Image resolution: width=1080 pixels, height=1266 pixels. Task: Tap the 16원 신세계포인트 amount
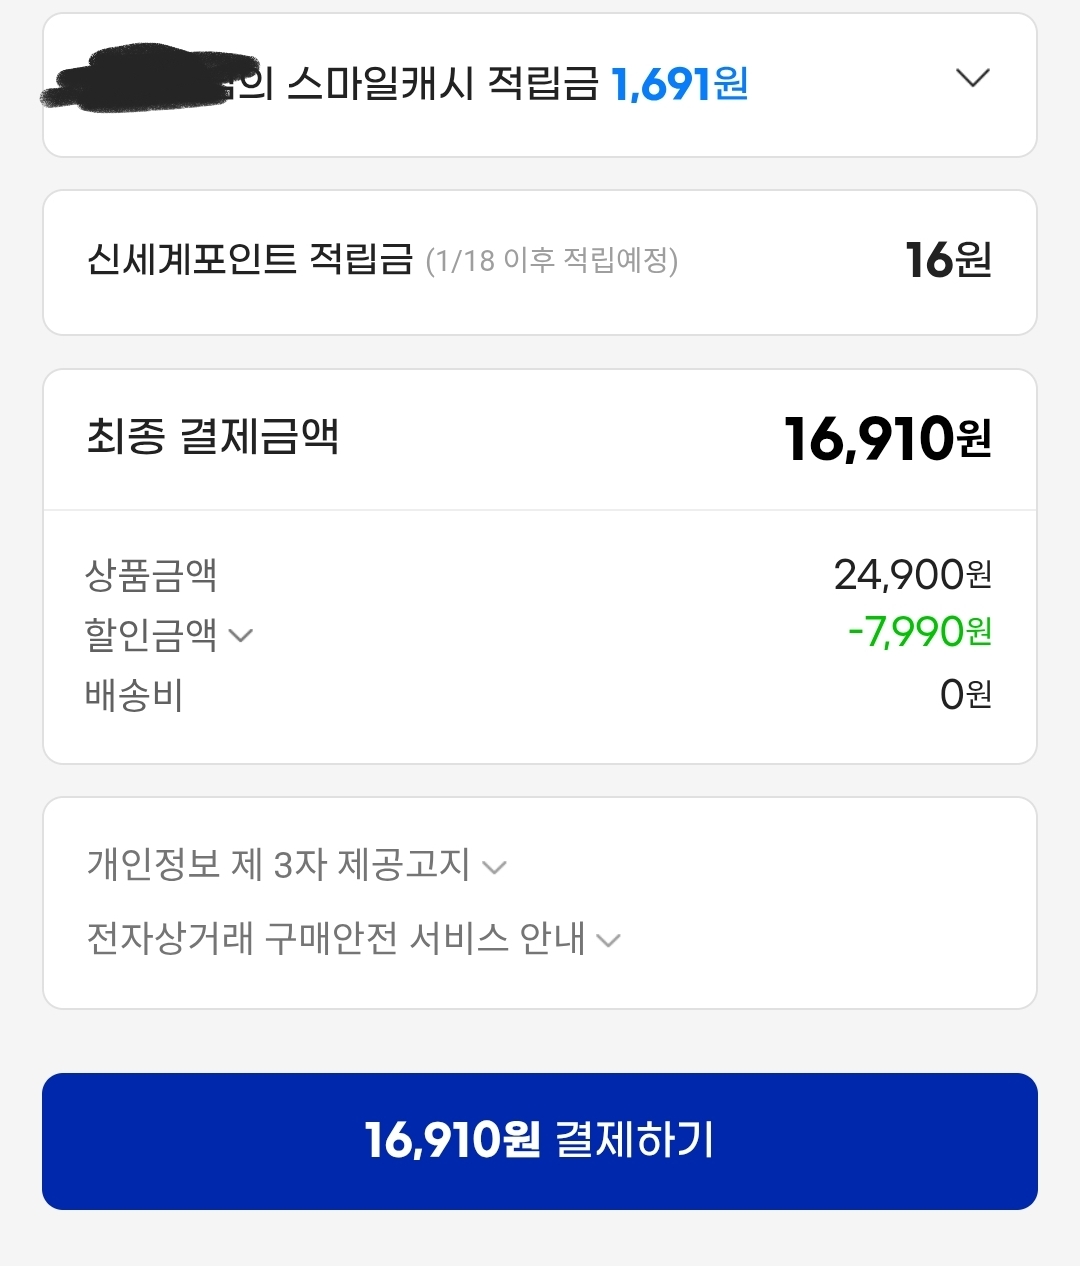pyautogui.click(x=947, y=260)
